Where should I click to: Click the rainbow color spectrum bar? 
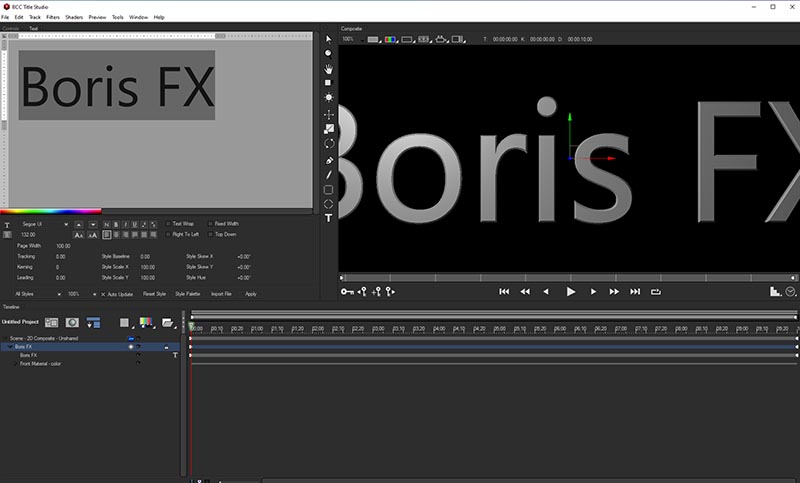point(51,211)
